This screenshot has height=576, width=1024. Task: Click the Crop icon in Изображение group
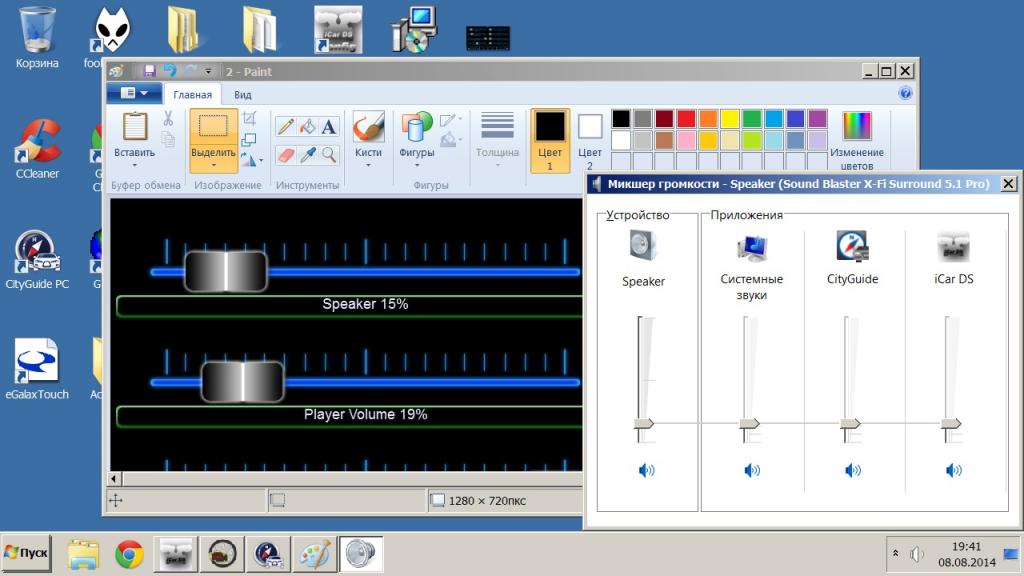(x=249, y=119)
